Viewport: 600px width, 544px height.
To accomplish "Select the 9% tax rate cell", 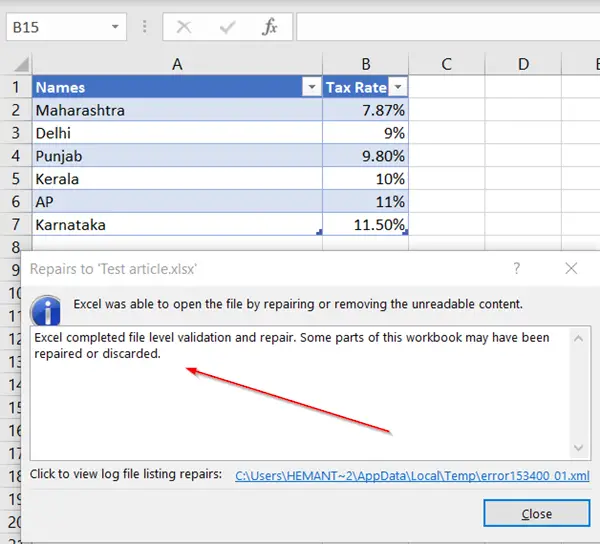I will 365,133.
